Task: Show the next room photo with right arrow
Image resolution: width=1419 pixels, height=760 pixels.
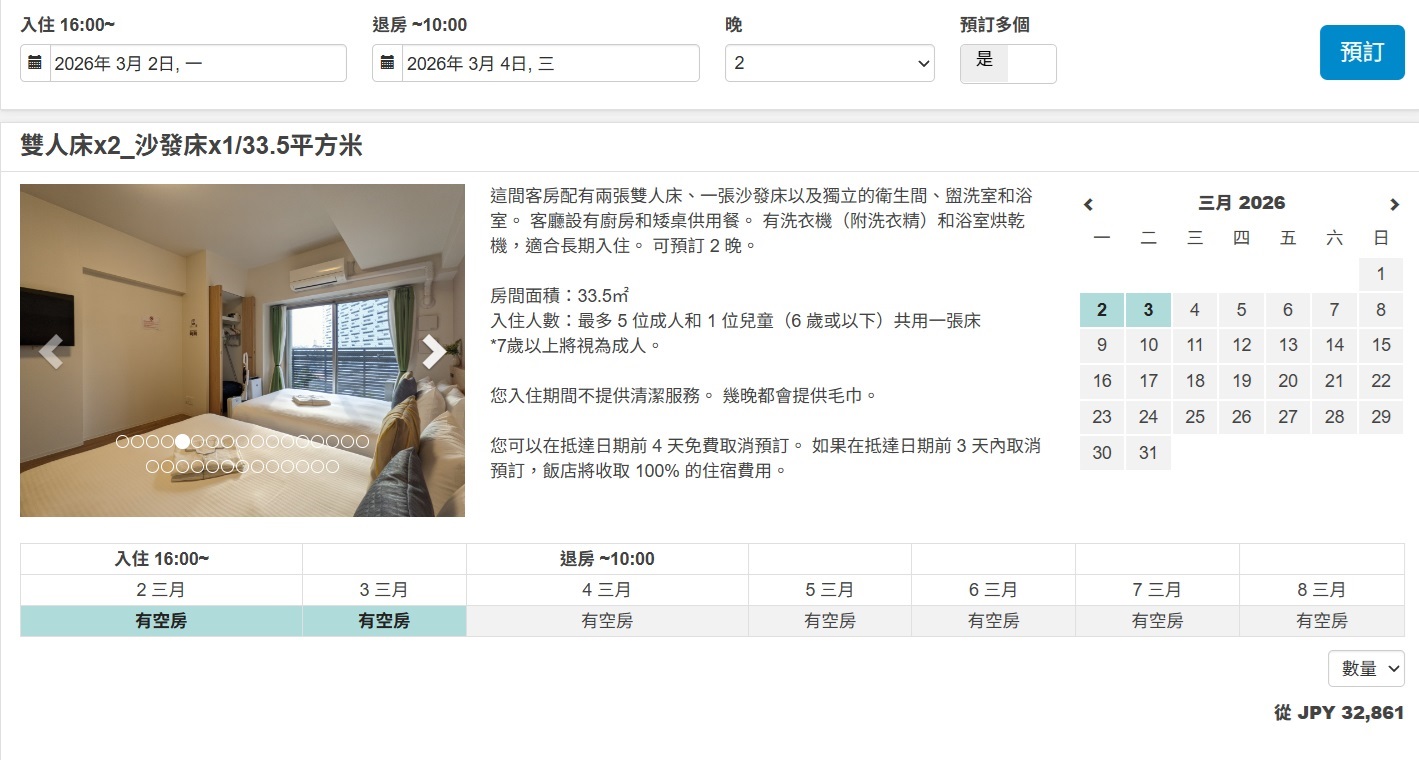Action: click(x=433, y=351)
